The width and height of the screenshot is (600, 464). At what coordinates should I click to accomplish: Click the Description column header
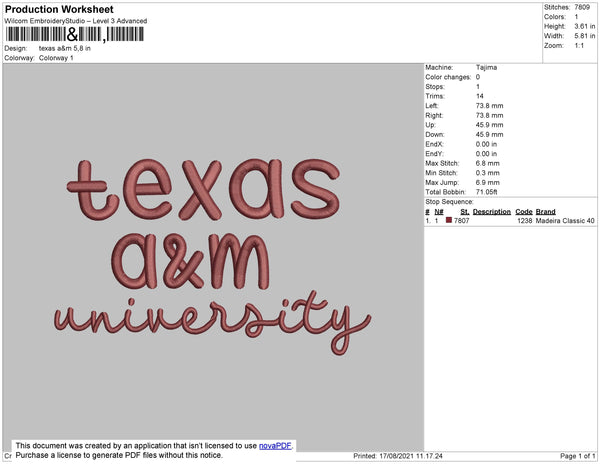point(492,212)
